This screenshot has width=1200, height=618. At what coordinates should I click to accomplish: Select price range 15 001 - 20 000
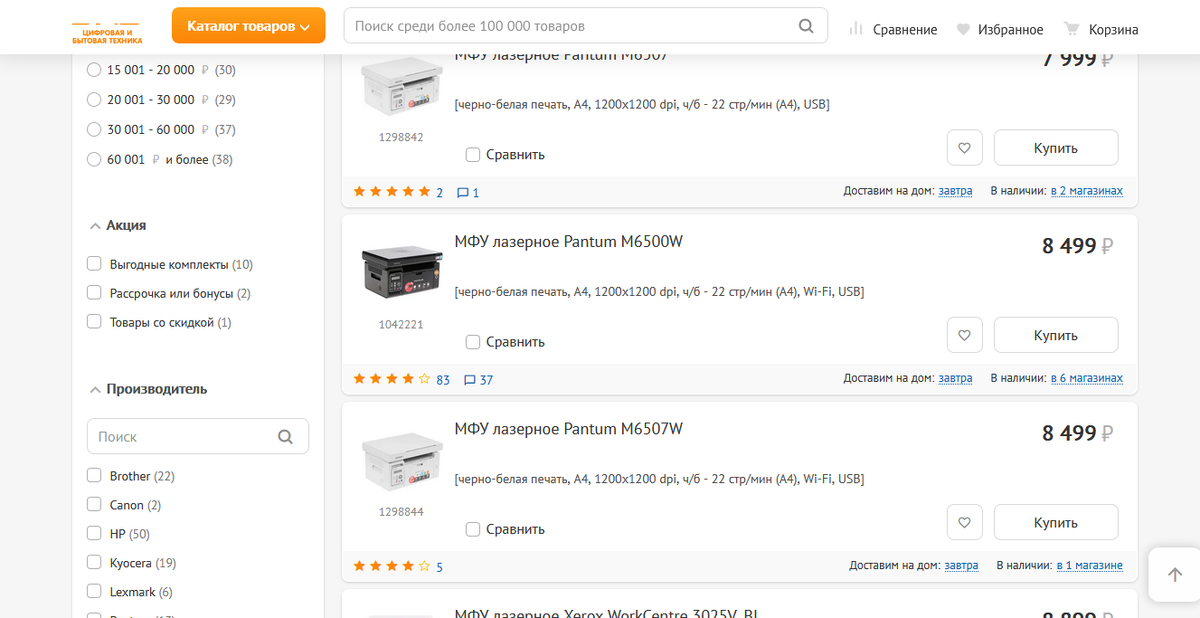tap(94, 70)
